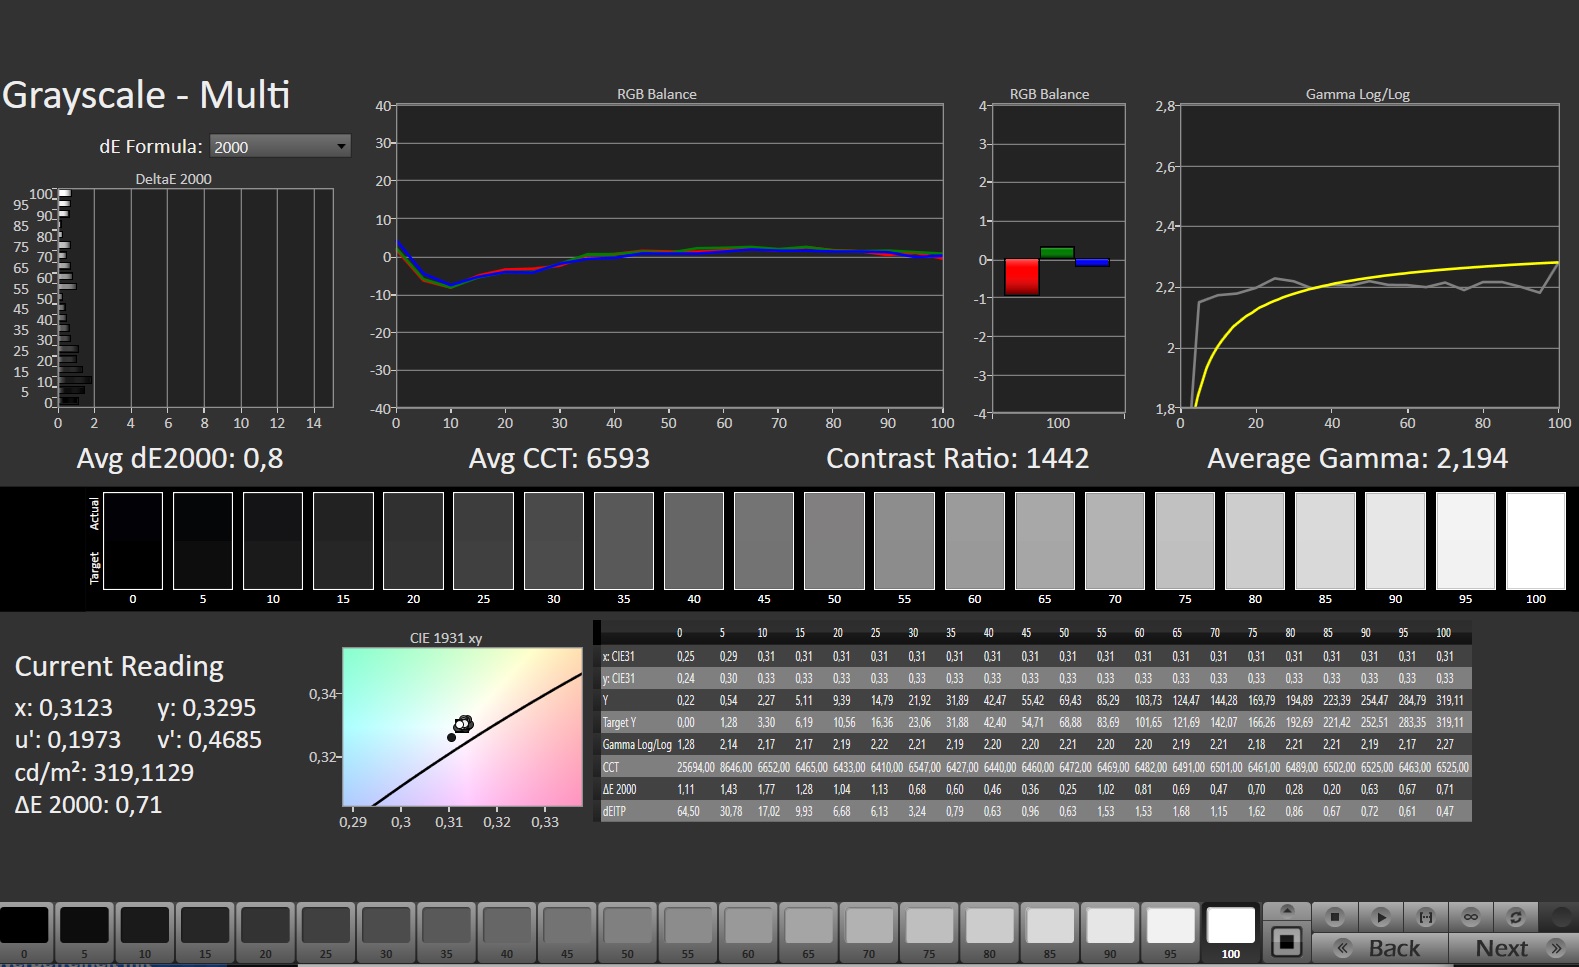Select the 15 gray patch selector button

pyautogui.click(x=205, y=932)
